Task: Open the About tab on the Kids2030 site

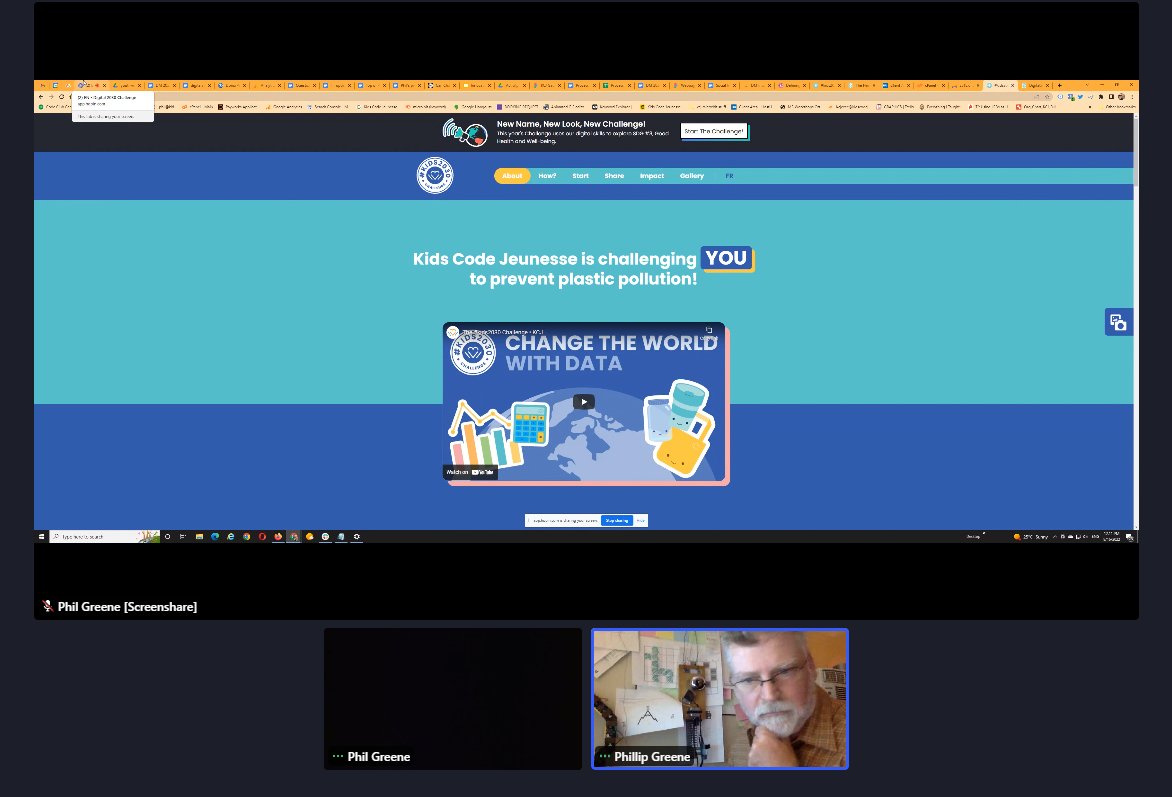Action: point(512,176)
